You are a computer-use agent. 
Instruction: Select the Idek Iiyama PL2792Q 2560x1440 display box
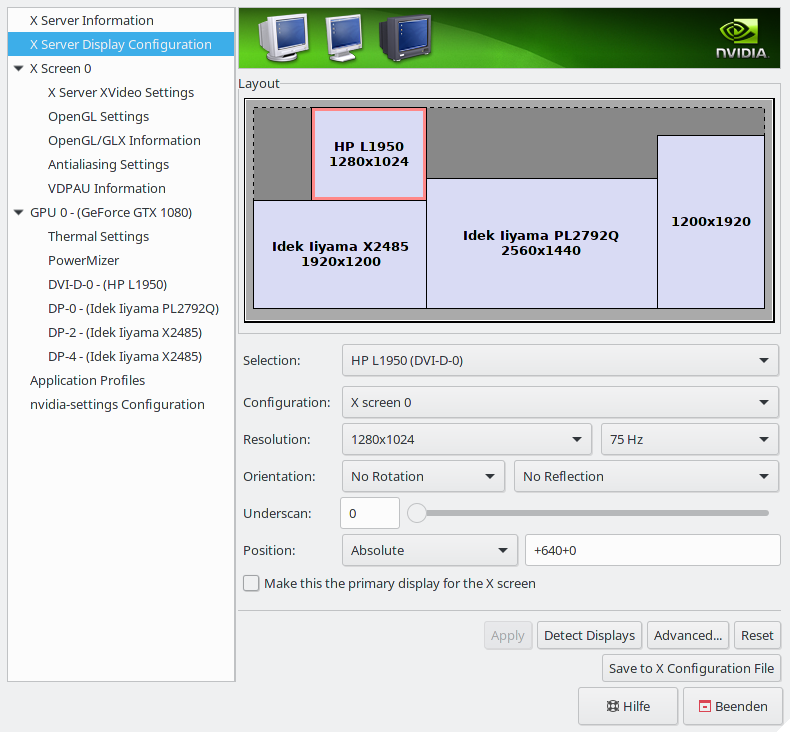pos(542,243)
